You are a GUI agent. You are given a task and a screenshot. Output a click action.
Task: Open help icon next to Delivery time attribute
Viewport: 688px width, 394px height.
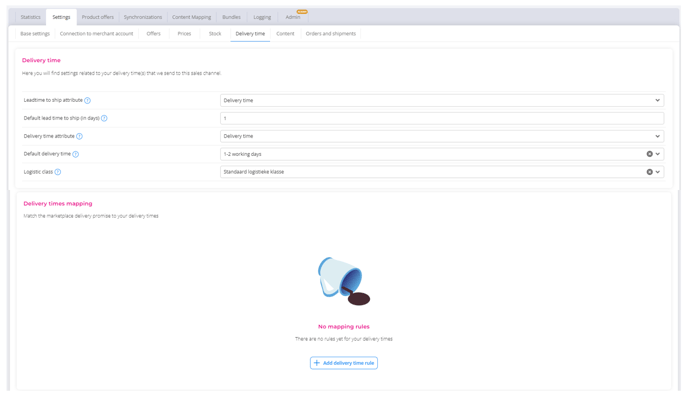point(79,136)
